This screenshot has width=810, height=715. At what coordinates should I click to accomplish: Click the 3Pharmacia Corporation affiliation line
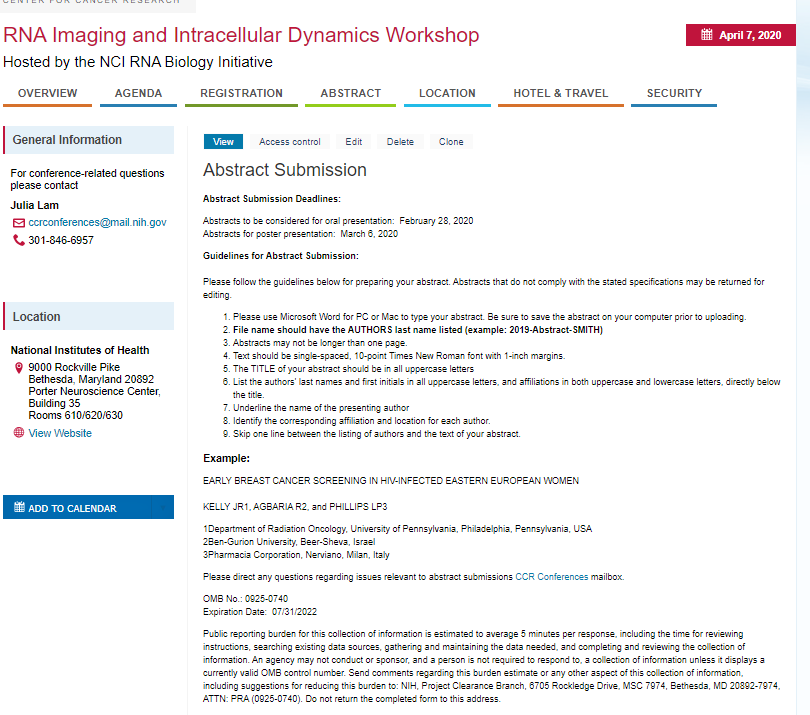296,555
